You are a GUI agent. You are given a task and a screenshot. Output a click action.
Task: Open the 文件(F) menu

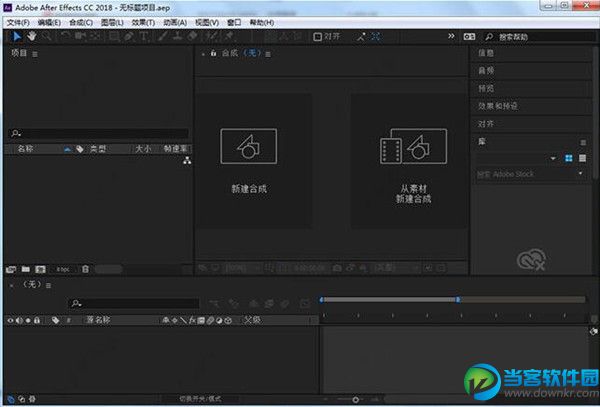(18, 23)
